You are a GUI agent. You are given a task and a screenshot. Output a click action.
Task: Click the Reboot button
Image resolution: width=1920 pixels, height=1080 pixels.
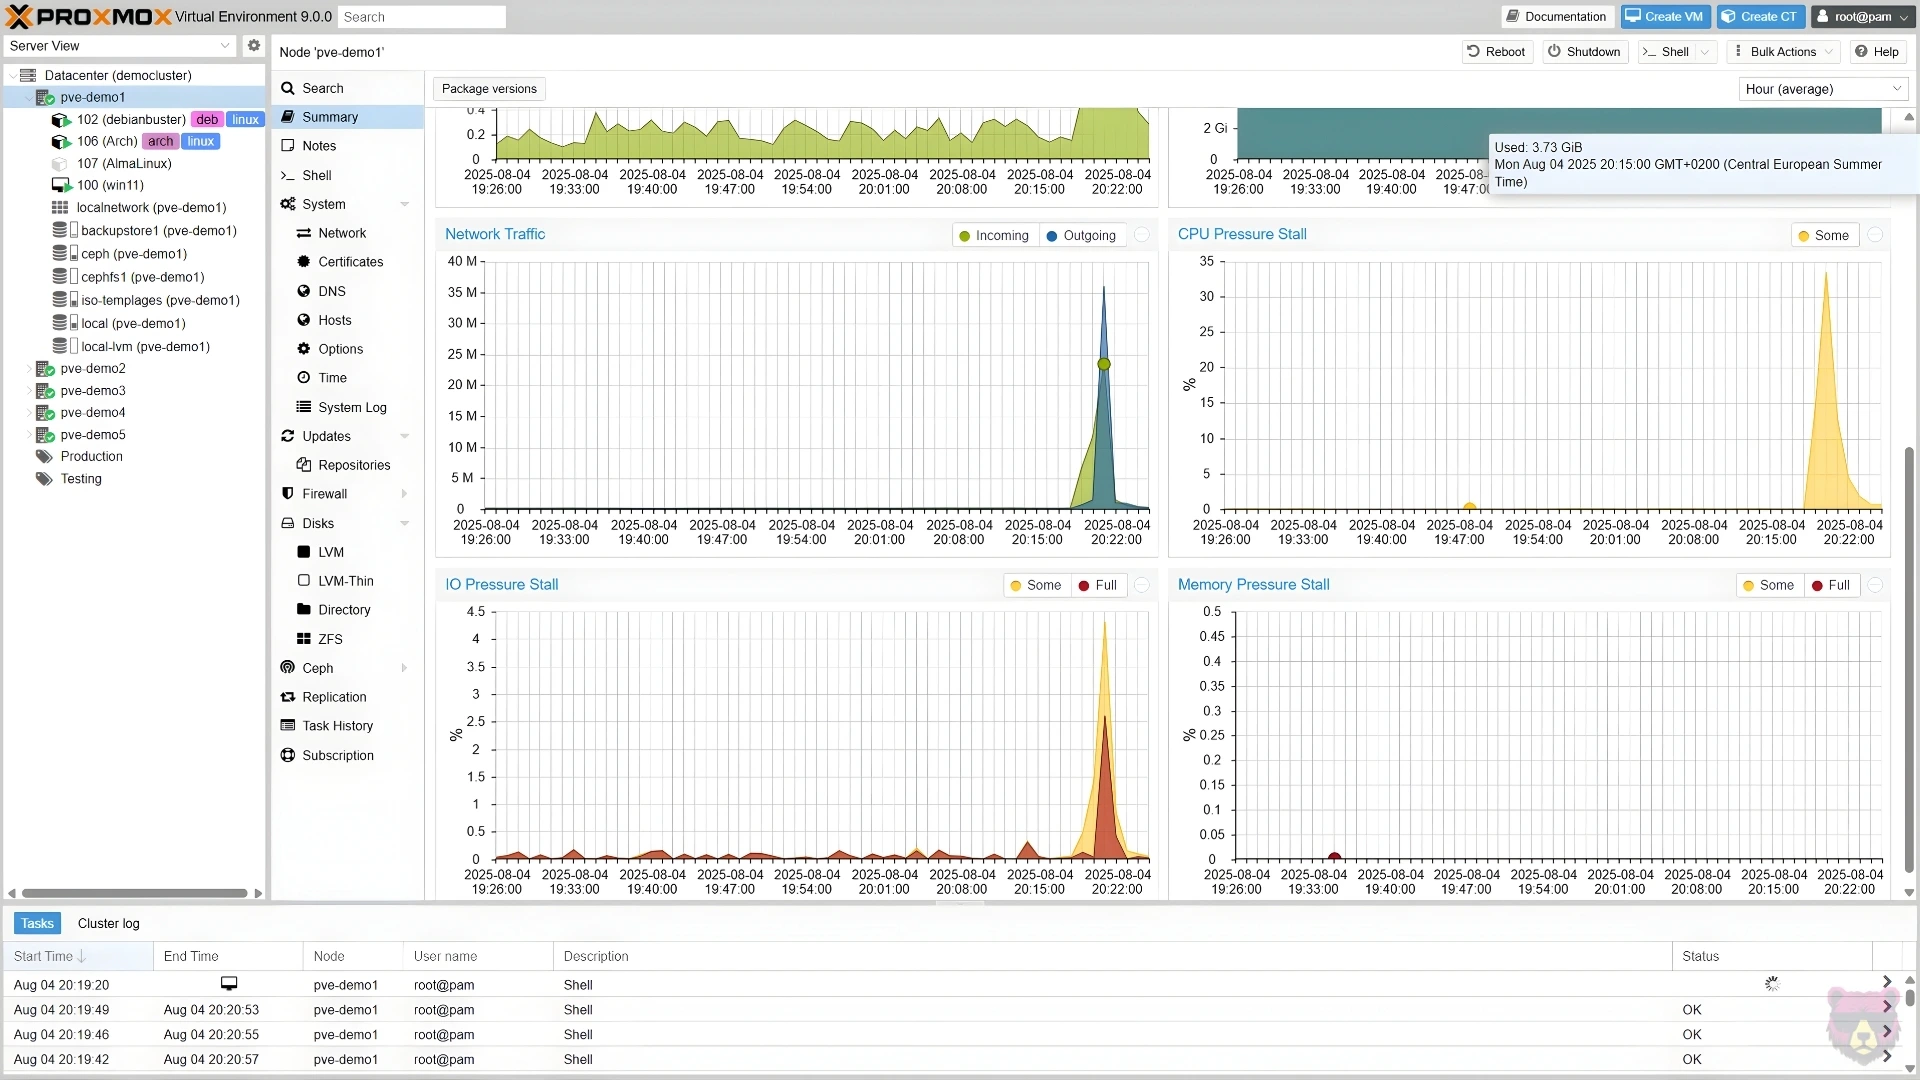tap(1496, 51)
